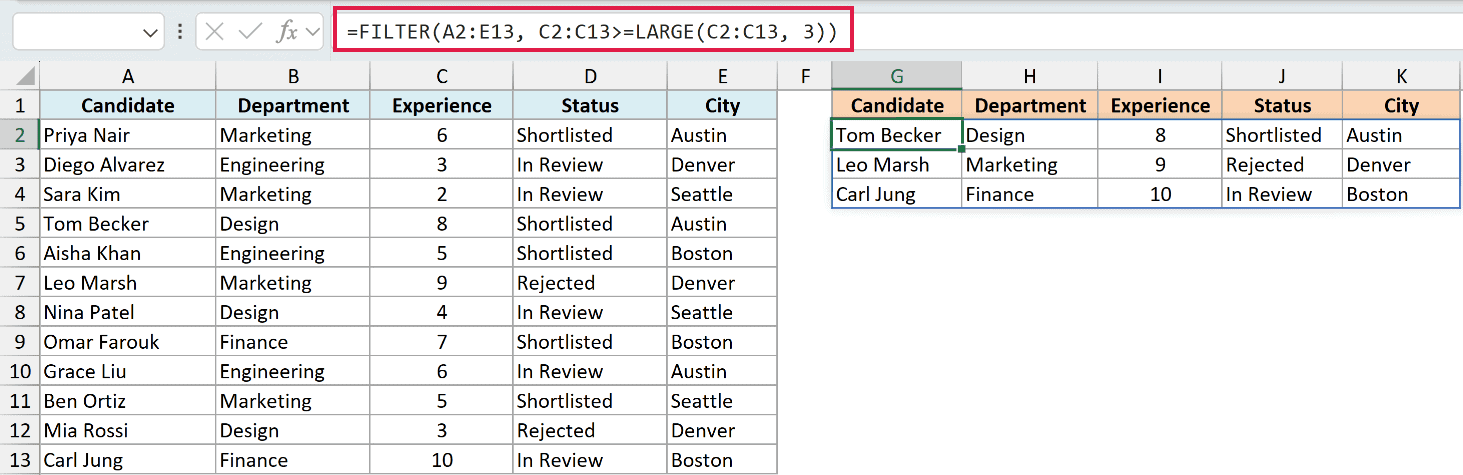Select the Grace Liu cell
Screen dimensions: 1463x475
point(128,371)
